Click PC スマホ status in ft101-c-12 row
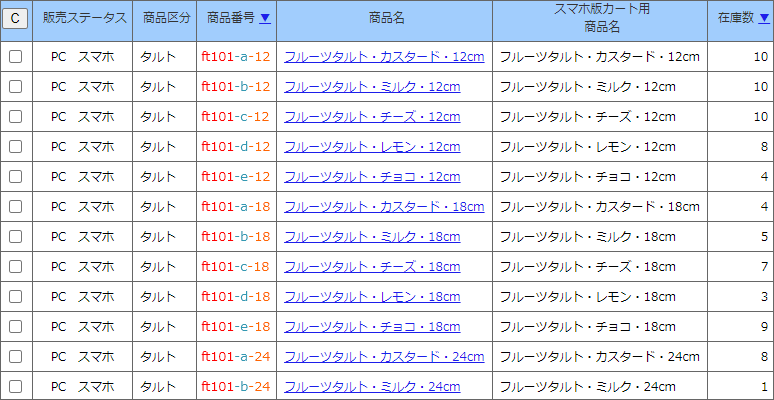Screen dimensions: 774x400 pos(82,117)
